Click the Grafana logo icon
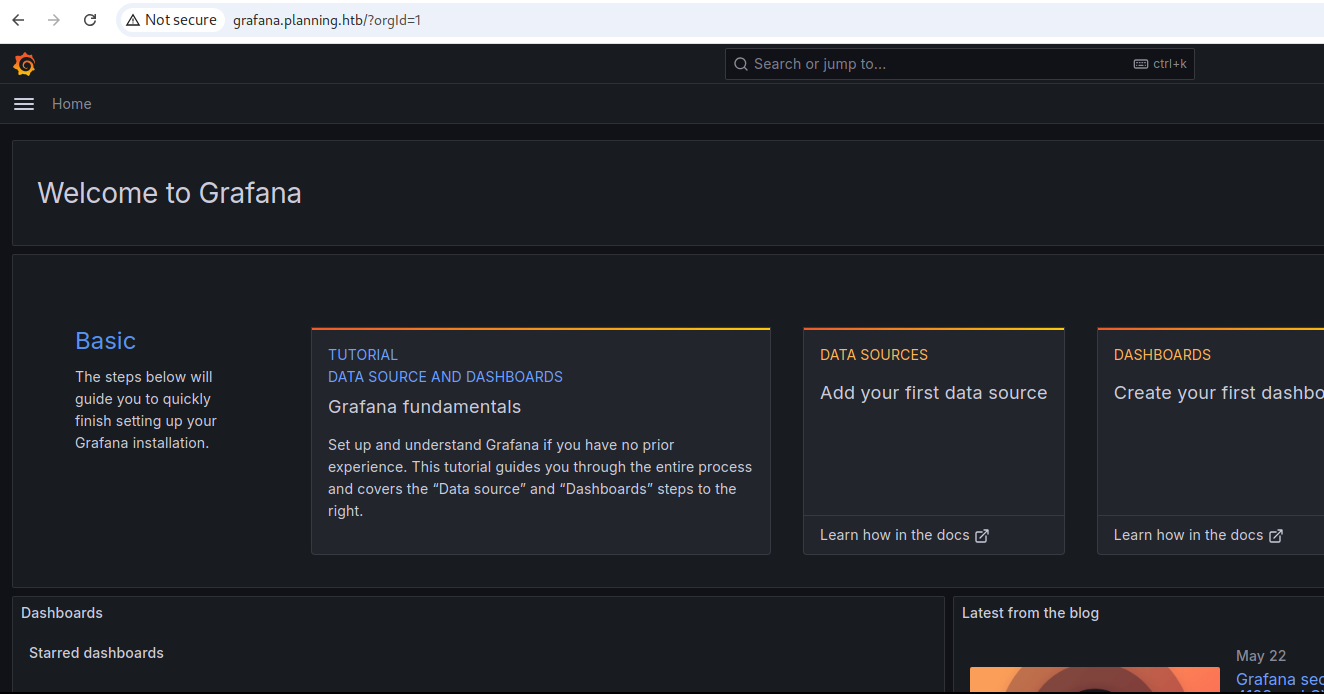Image resolution: width=1324 pixels, height=694 pixels. [x=24, y=65]
